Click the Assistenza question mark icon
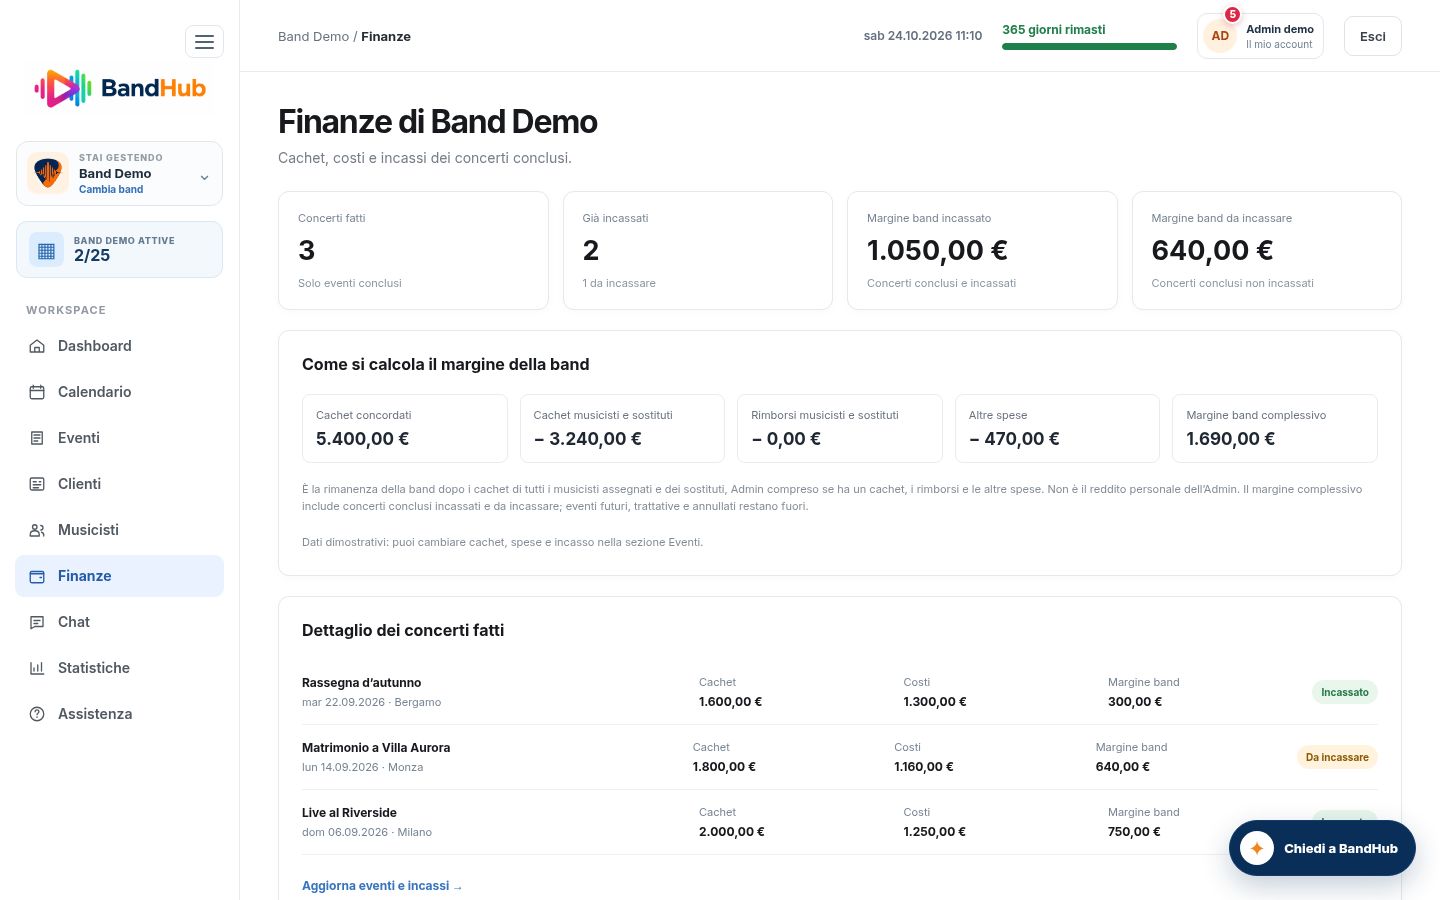1440x900 pixels. pos(37,714)
